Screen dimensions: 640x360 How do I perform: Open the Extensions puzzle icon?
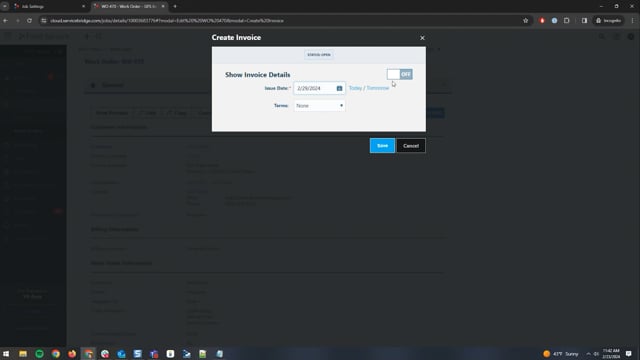coord(567,20)
